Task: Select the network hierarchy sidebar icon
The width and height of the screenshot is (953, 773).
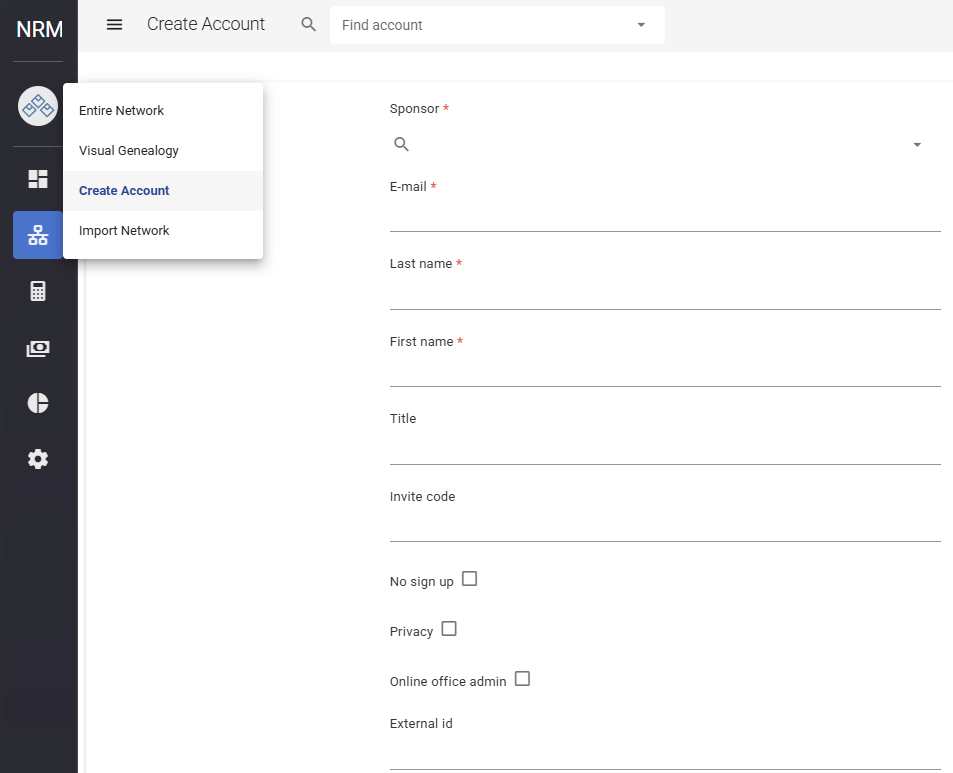Action: [x=38, y=235]
